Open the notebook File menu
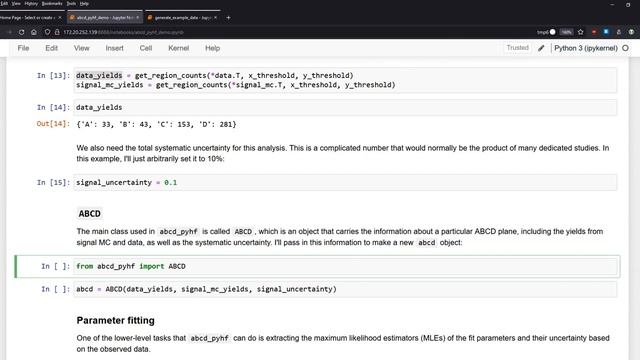The height and width of the screenshot is (360, 640). (x=23, y=48)
